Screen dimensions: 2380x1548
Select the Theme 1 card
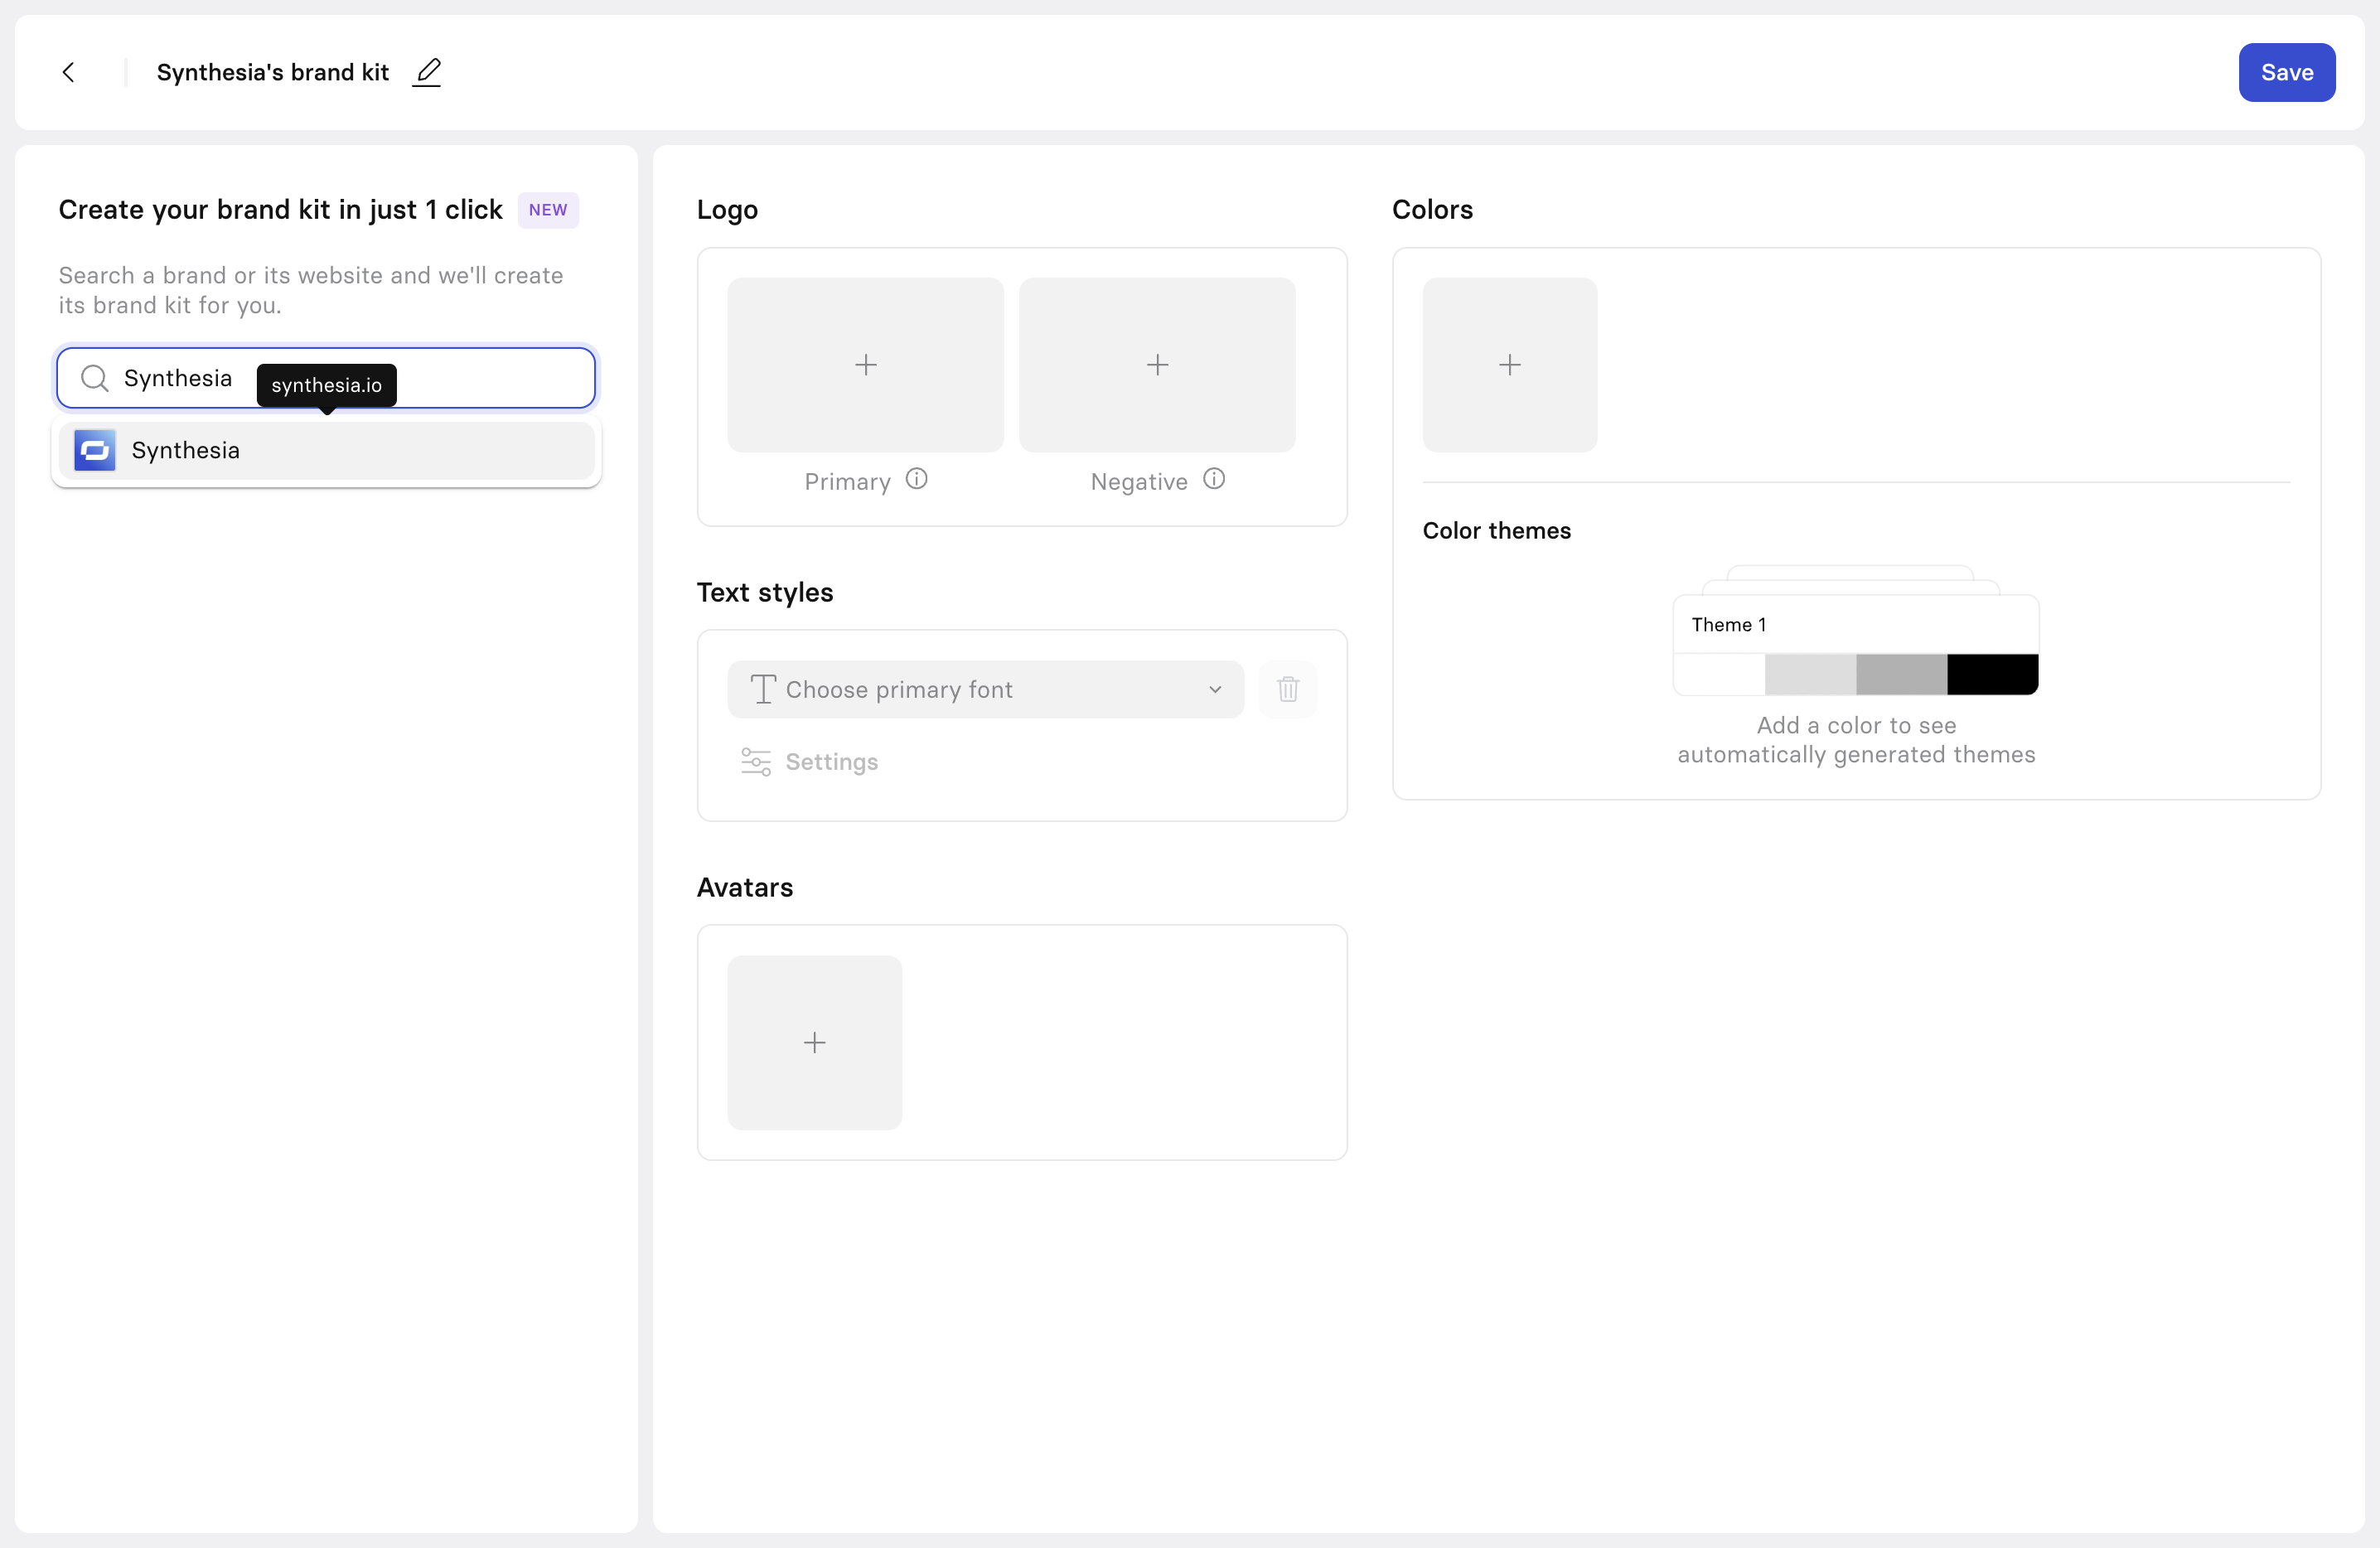[1855, 644]
